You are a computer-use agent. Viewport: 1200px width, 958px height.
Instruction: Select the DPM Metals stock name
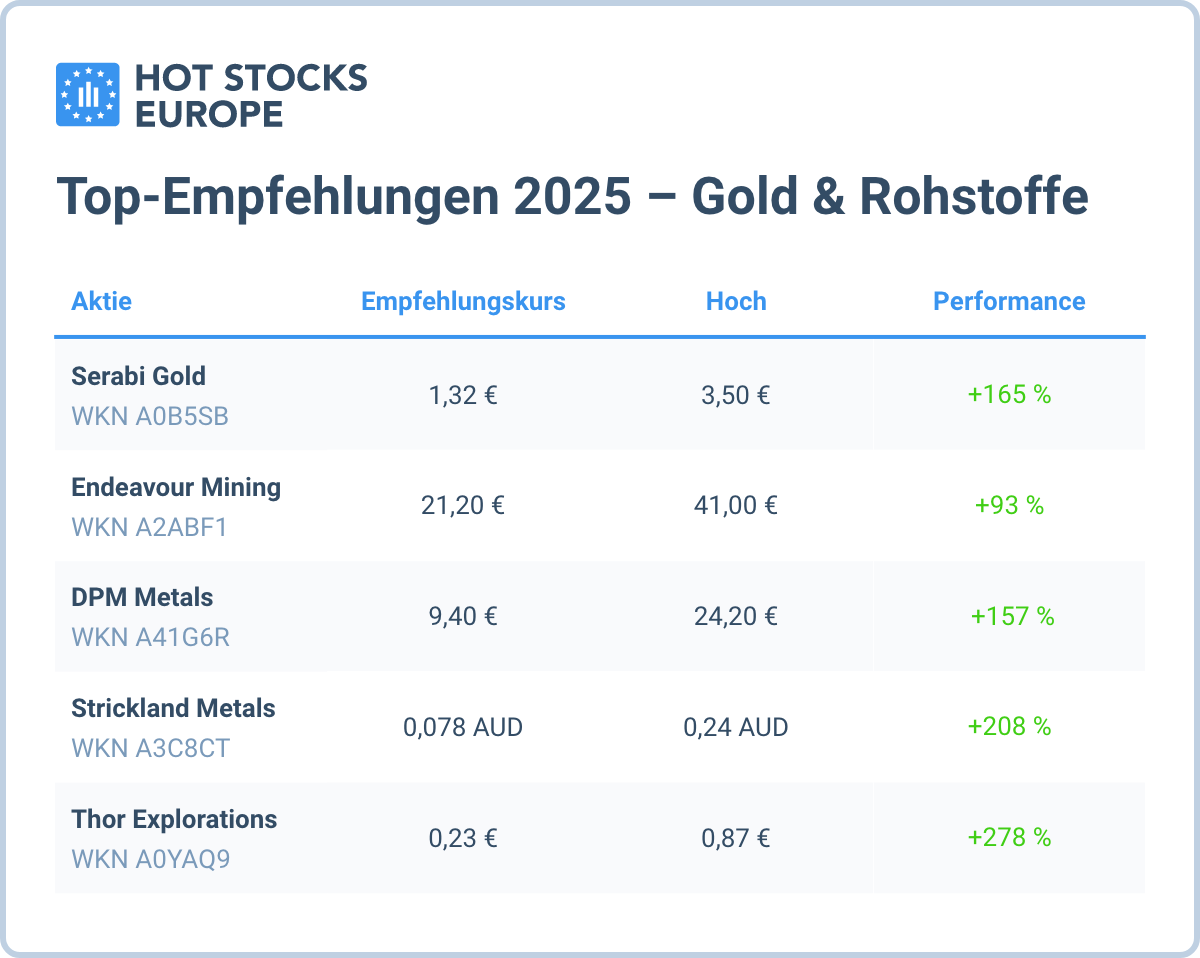coord(142,597)
